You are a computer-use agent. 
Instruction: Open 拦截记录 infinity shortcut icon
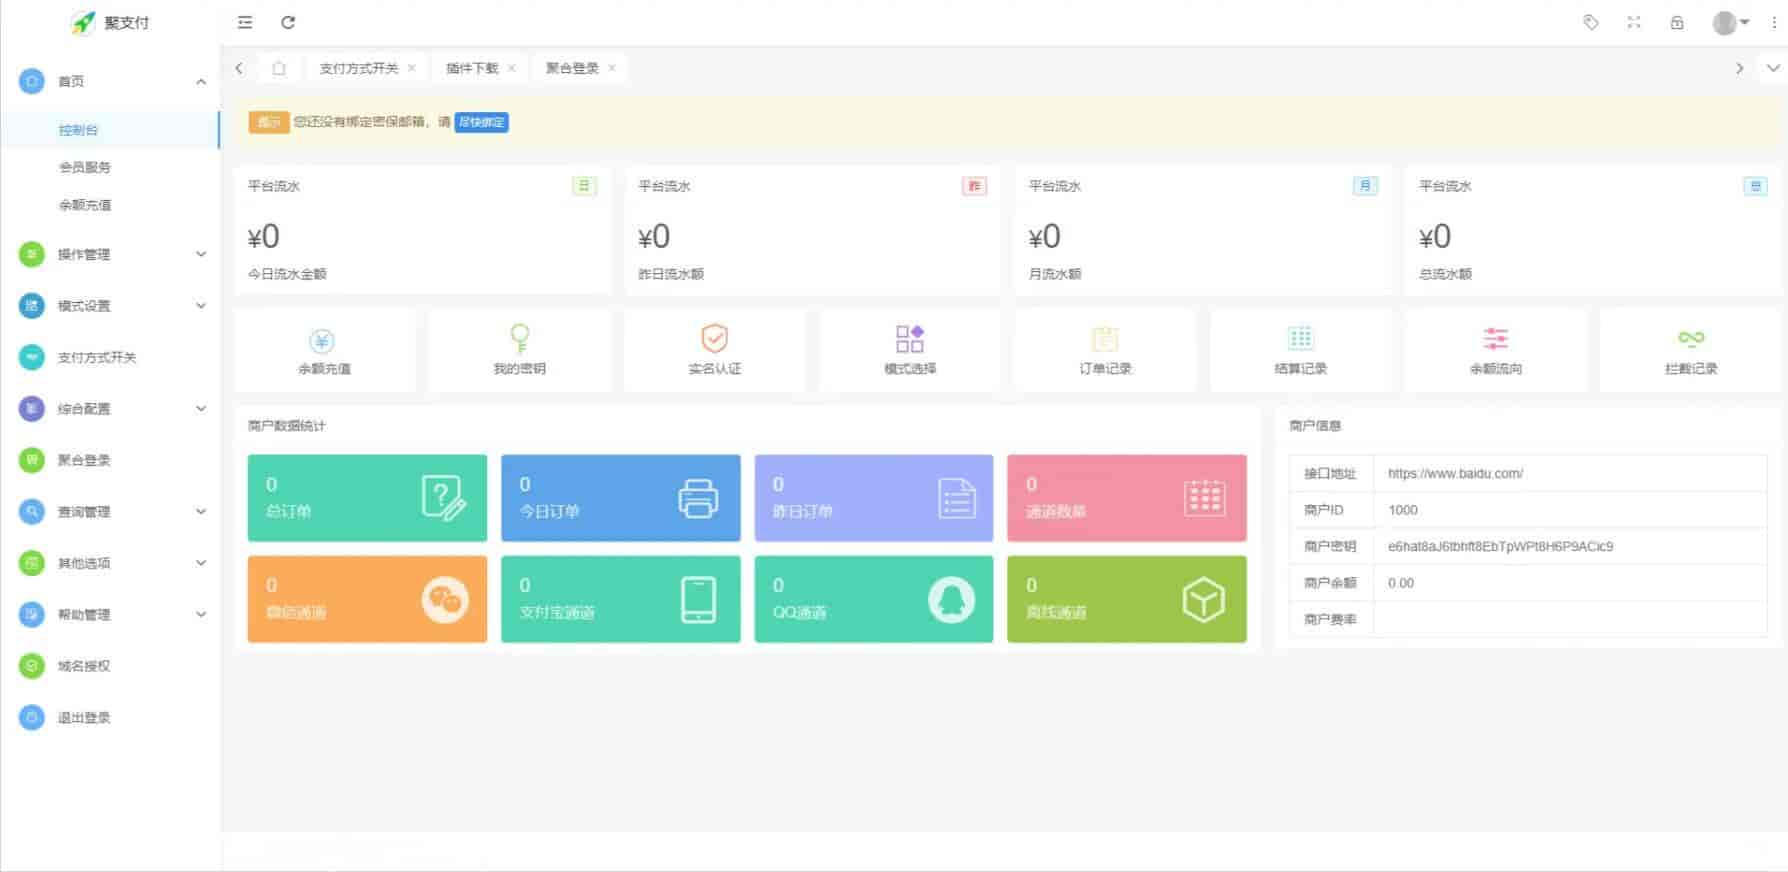pyautogui.click(x=1690, y=339)
